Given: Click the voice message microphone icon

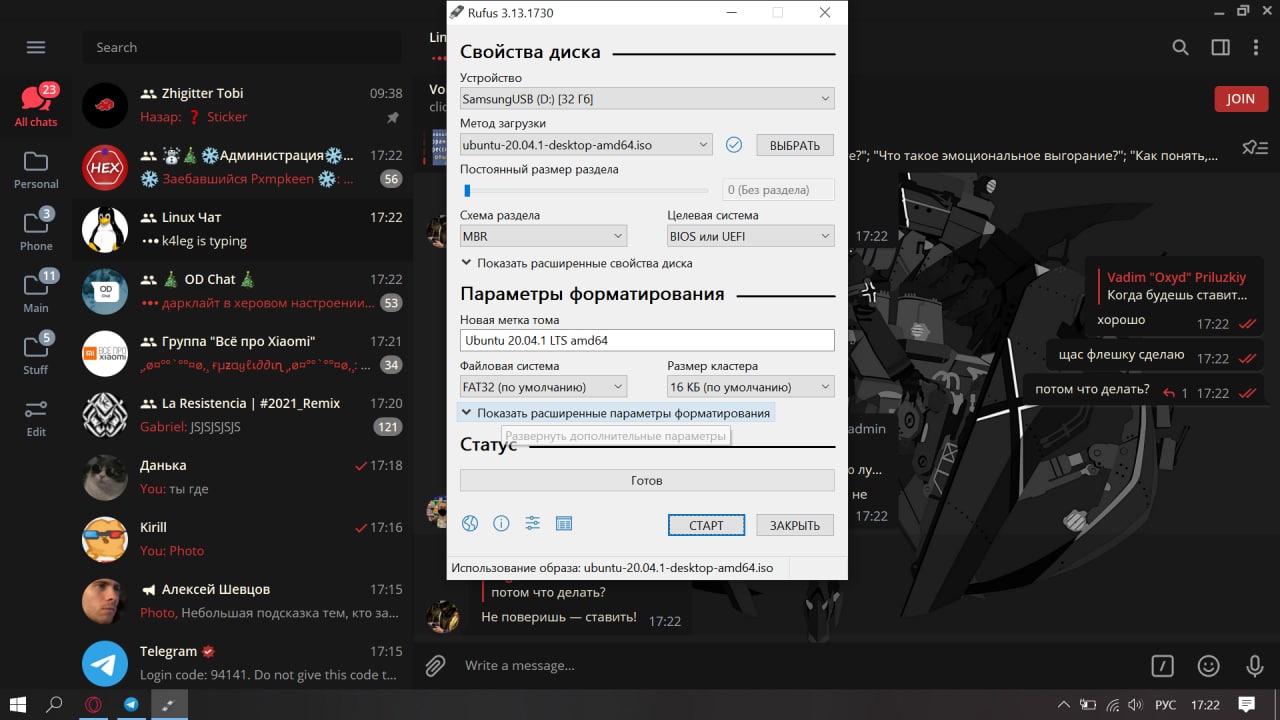Looking at the screenshot, I should click(1255, 665).
